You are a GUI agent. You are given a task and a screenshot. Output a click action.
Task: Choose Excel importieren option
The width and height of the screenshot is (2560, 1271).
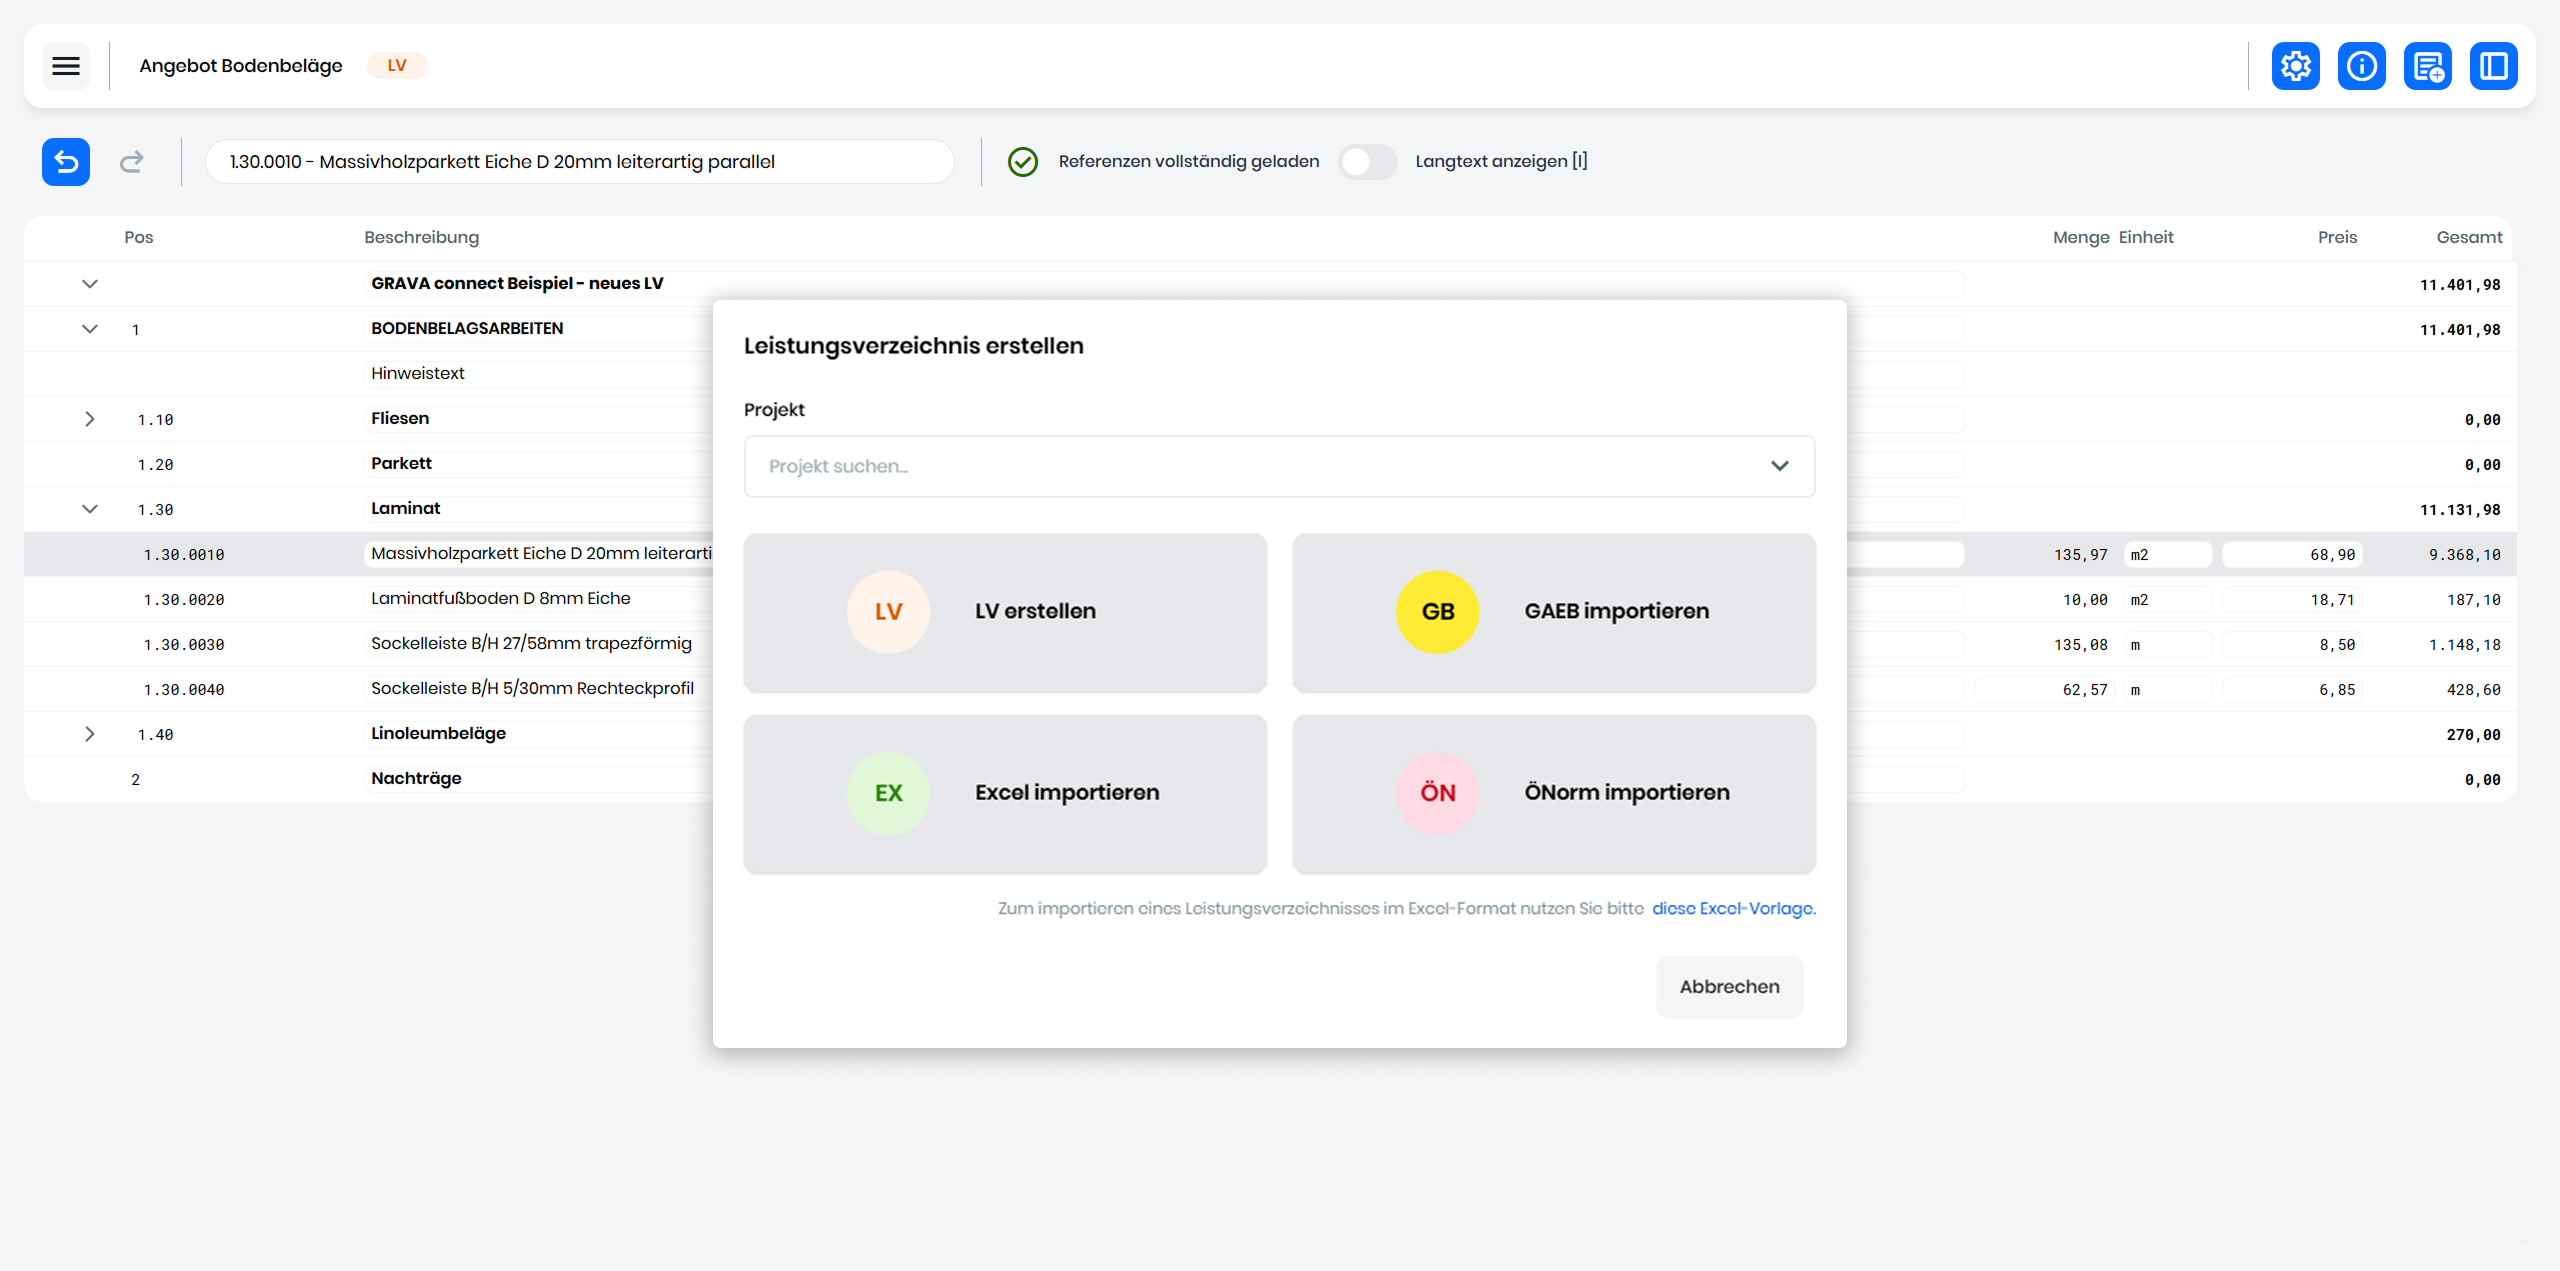(x=1005, y=794)
